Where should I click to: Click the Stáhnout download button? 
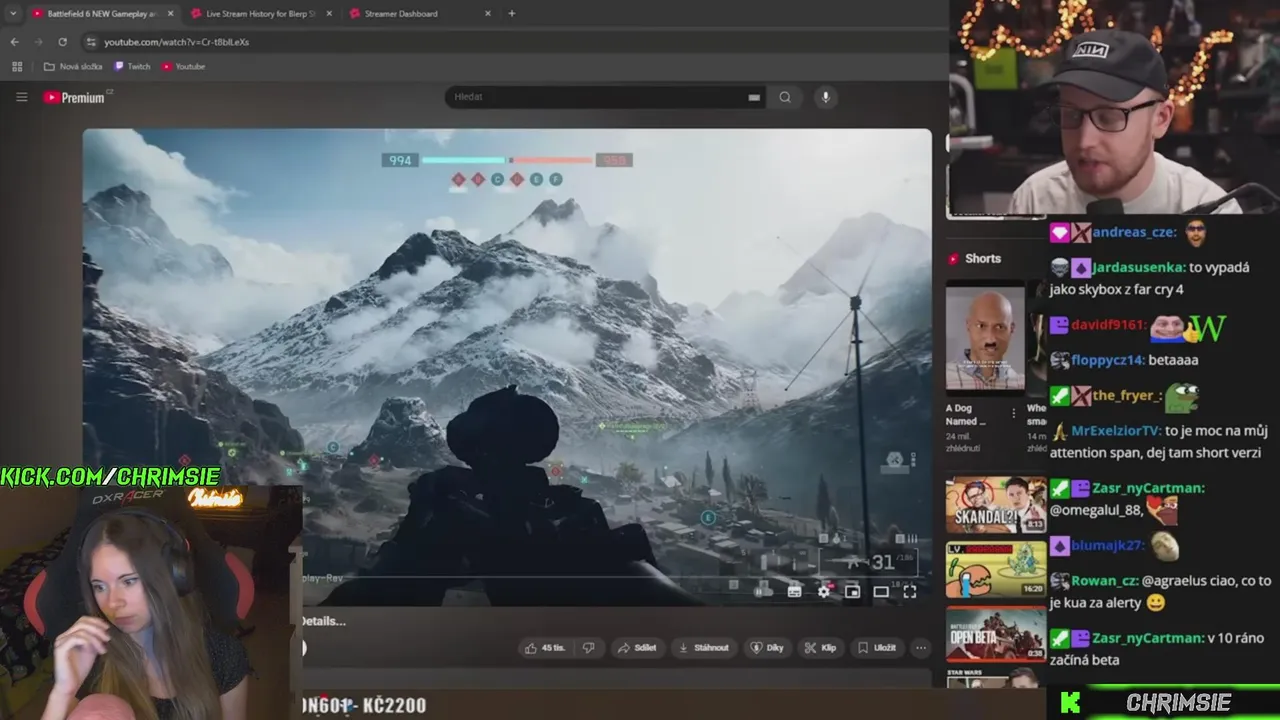pos(703,648)
